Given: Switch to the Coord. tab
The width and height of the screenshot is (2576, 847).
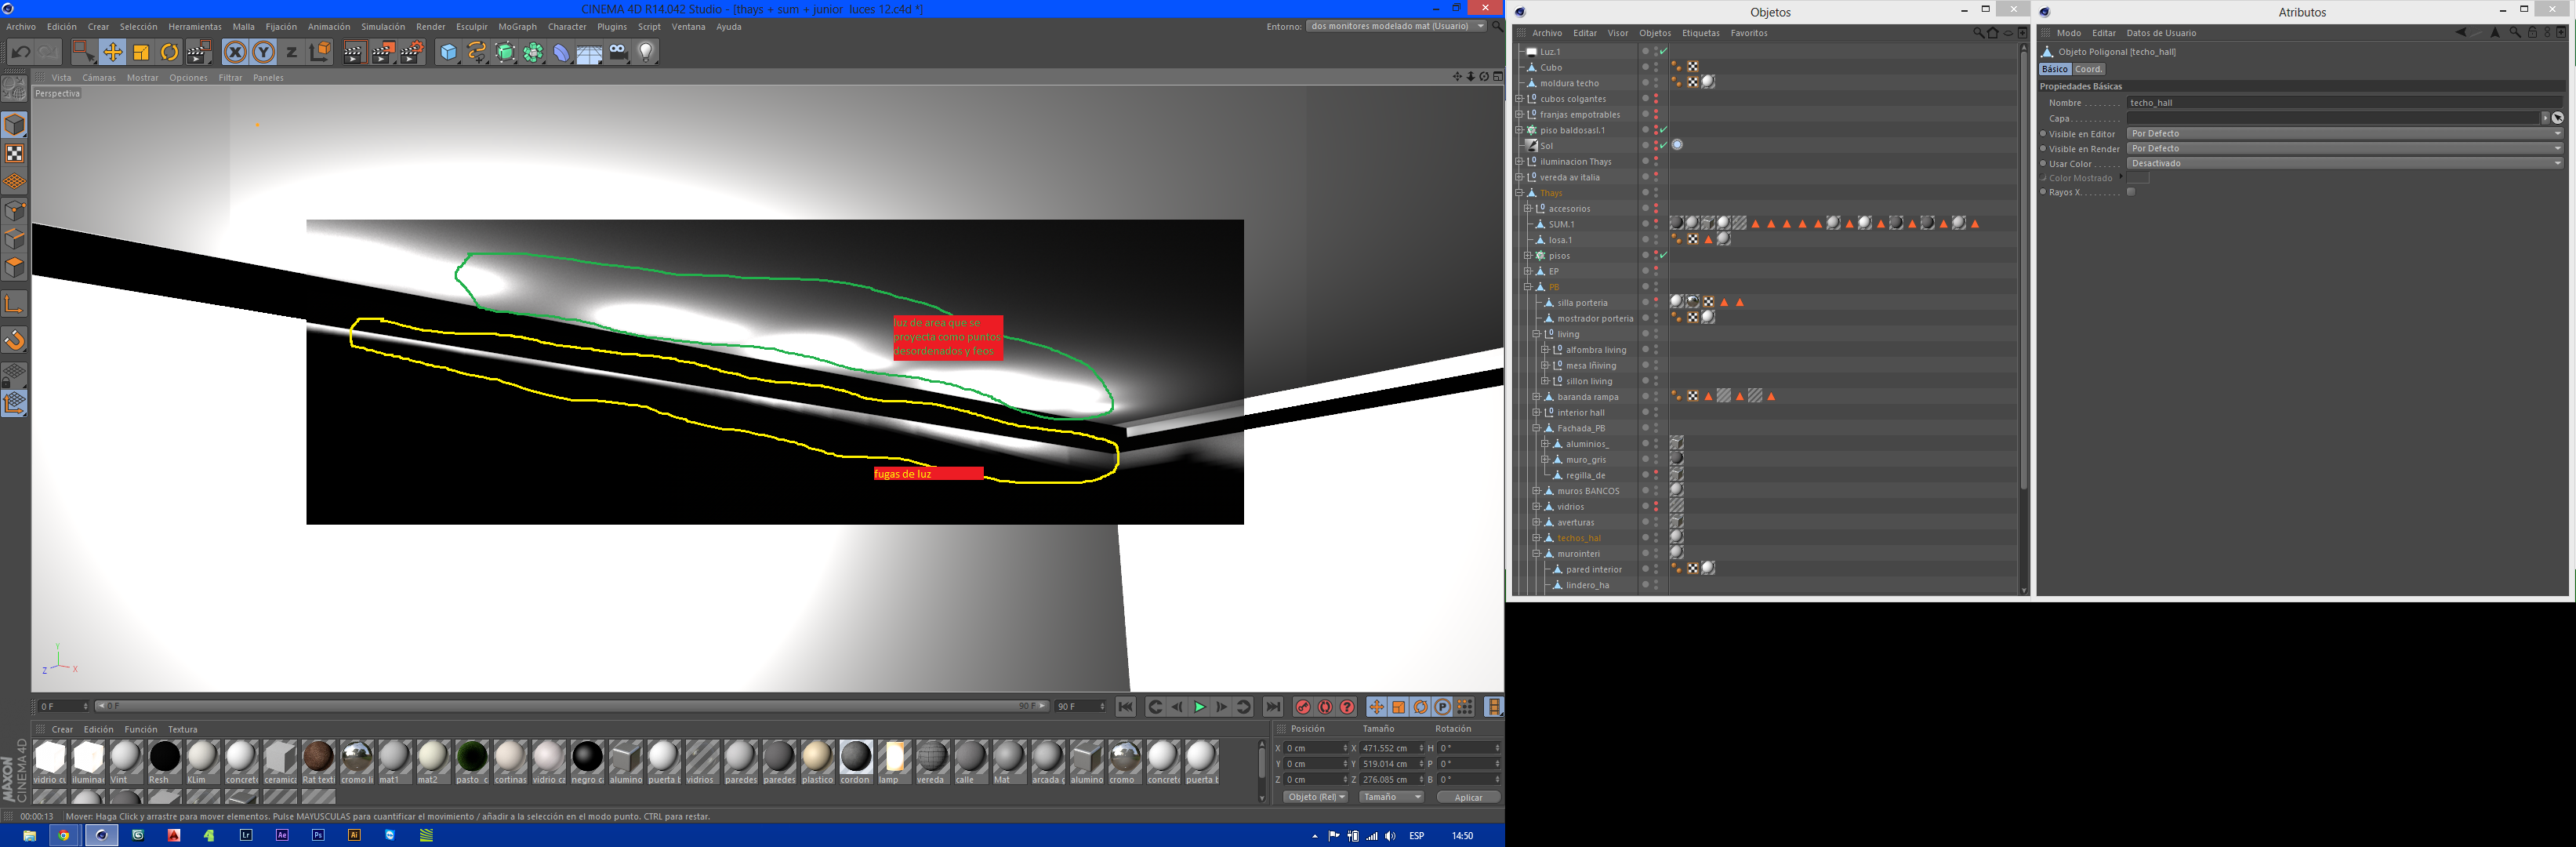Looking at the screenshot, I should tap(2088, 69).
